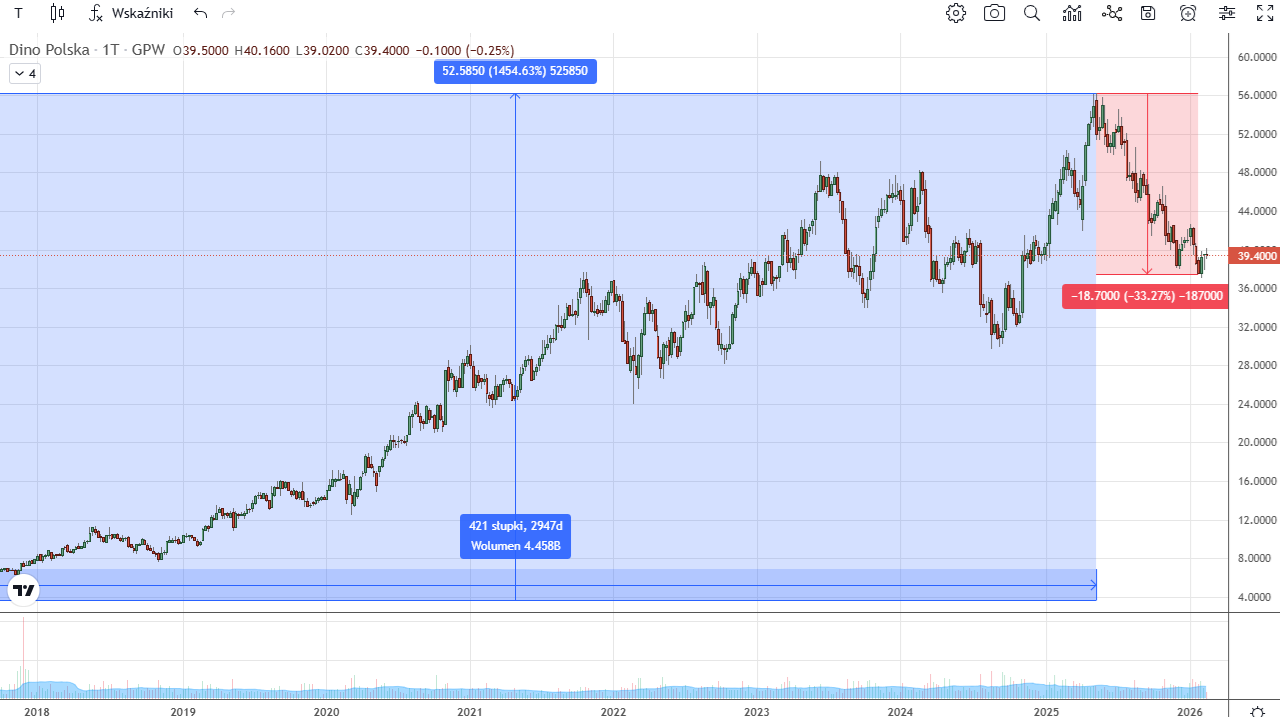The image size is (1280, 720).
Task: Open the chart settings gear
Action: pos(956,13)
